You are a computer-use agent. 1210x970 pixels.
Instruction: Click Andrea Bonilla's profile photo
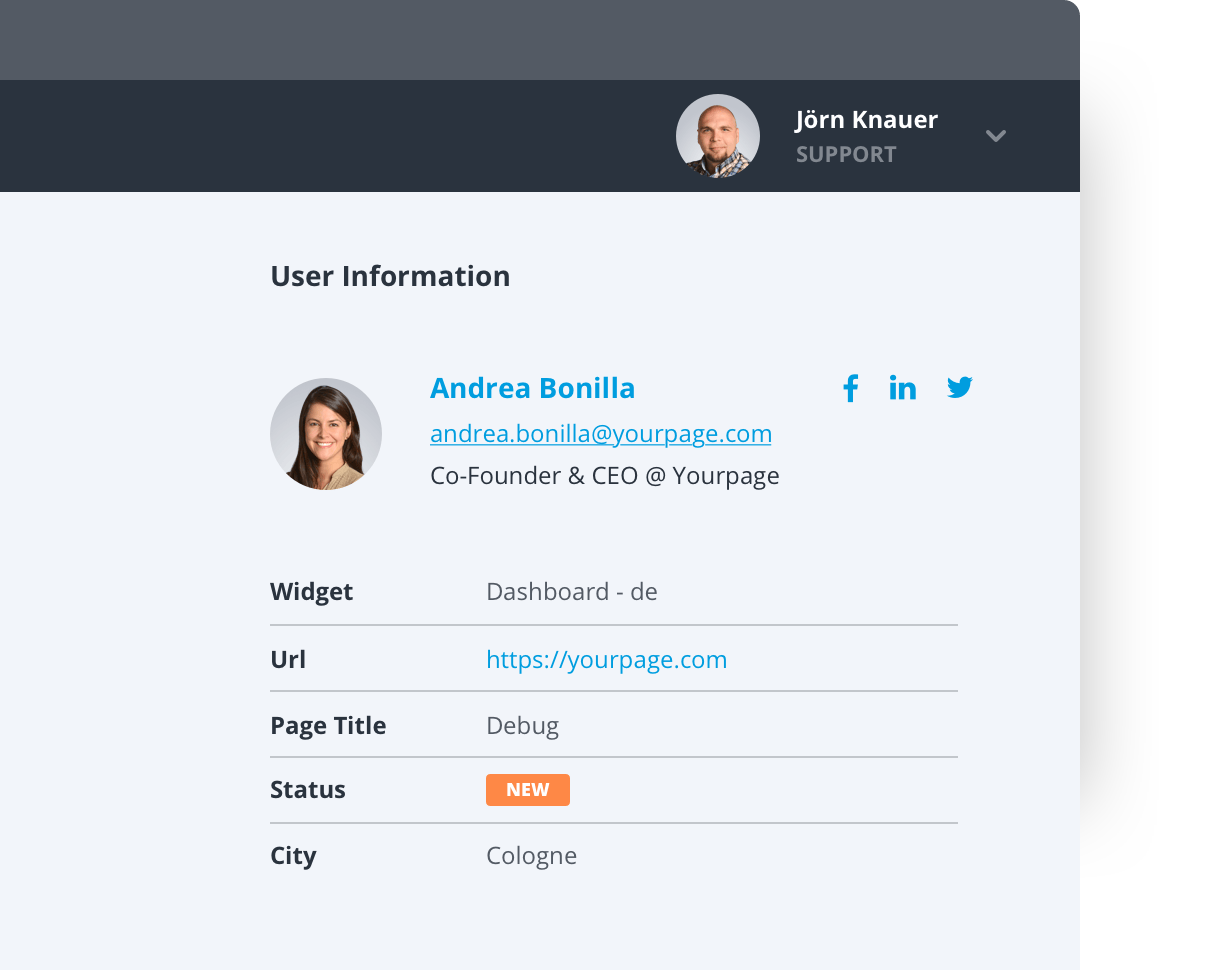click(x=326, y=434)
